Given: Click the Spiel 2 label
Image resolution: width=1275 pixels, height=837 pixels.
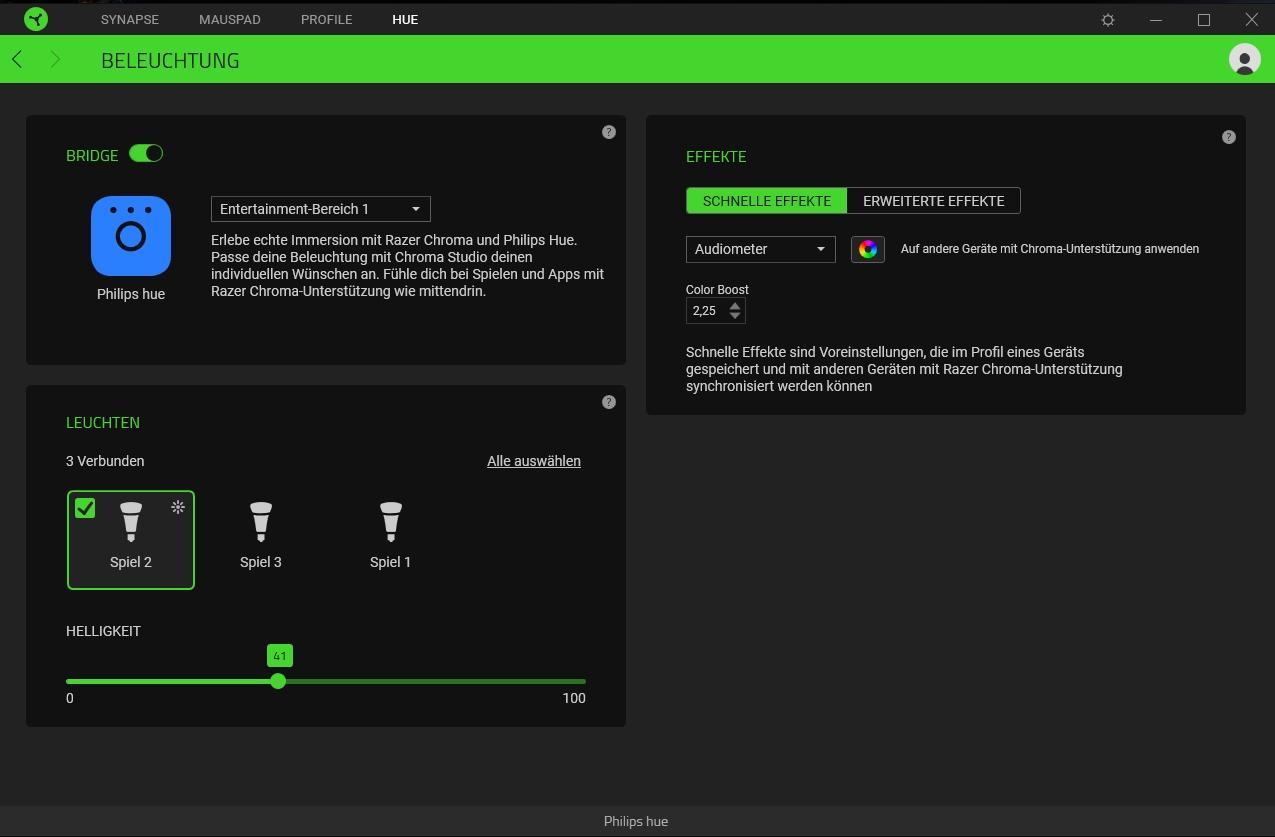Looking at the screenshot, I should [x=131, y=562].
